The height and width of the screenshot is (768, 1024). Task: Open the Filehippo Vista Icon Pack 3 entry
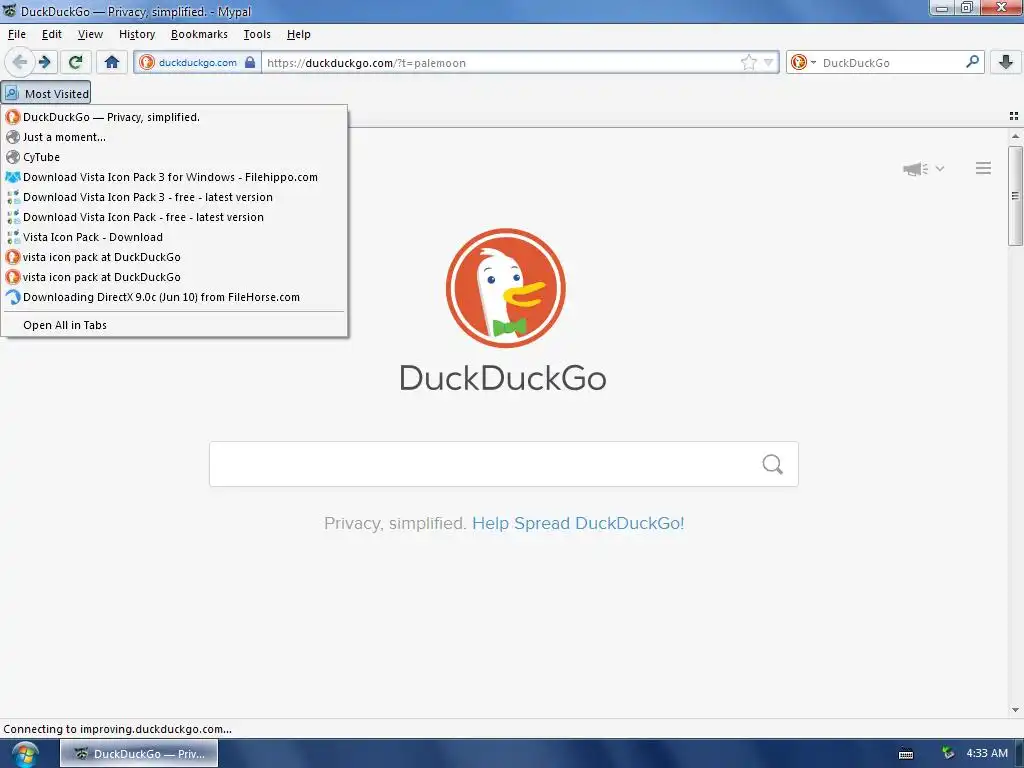[x=174, y=177]
